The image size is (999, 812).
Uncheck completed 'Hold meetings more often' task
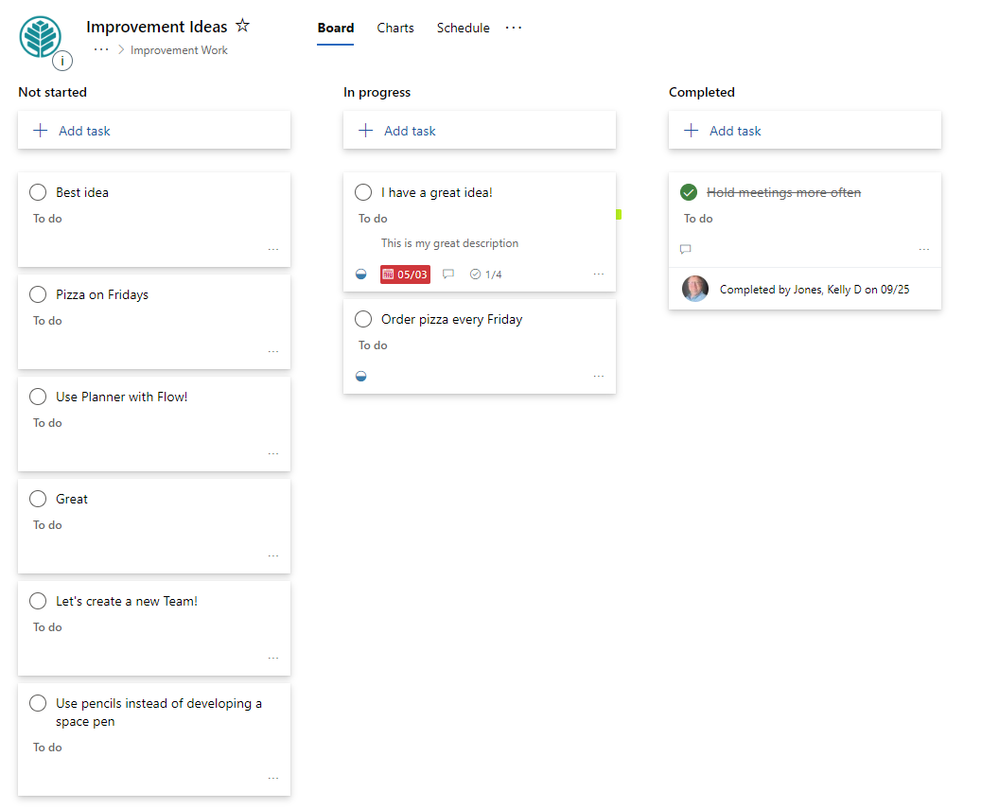coord(689,192)
